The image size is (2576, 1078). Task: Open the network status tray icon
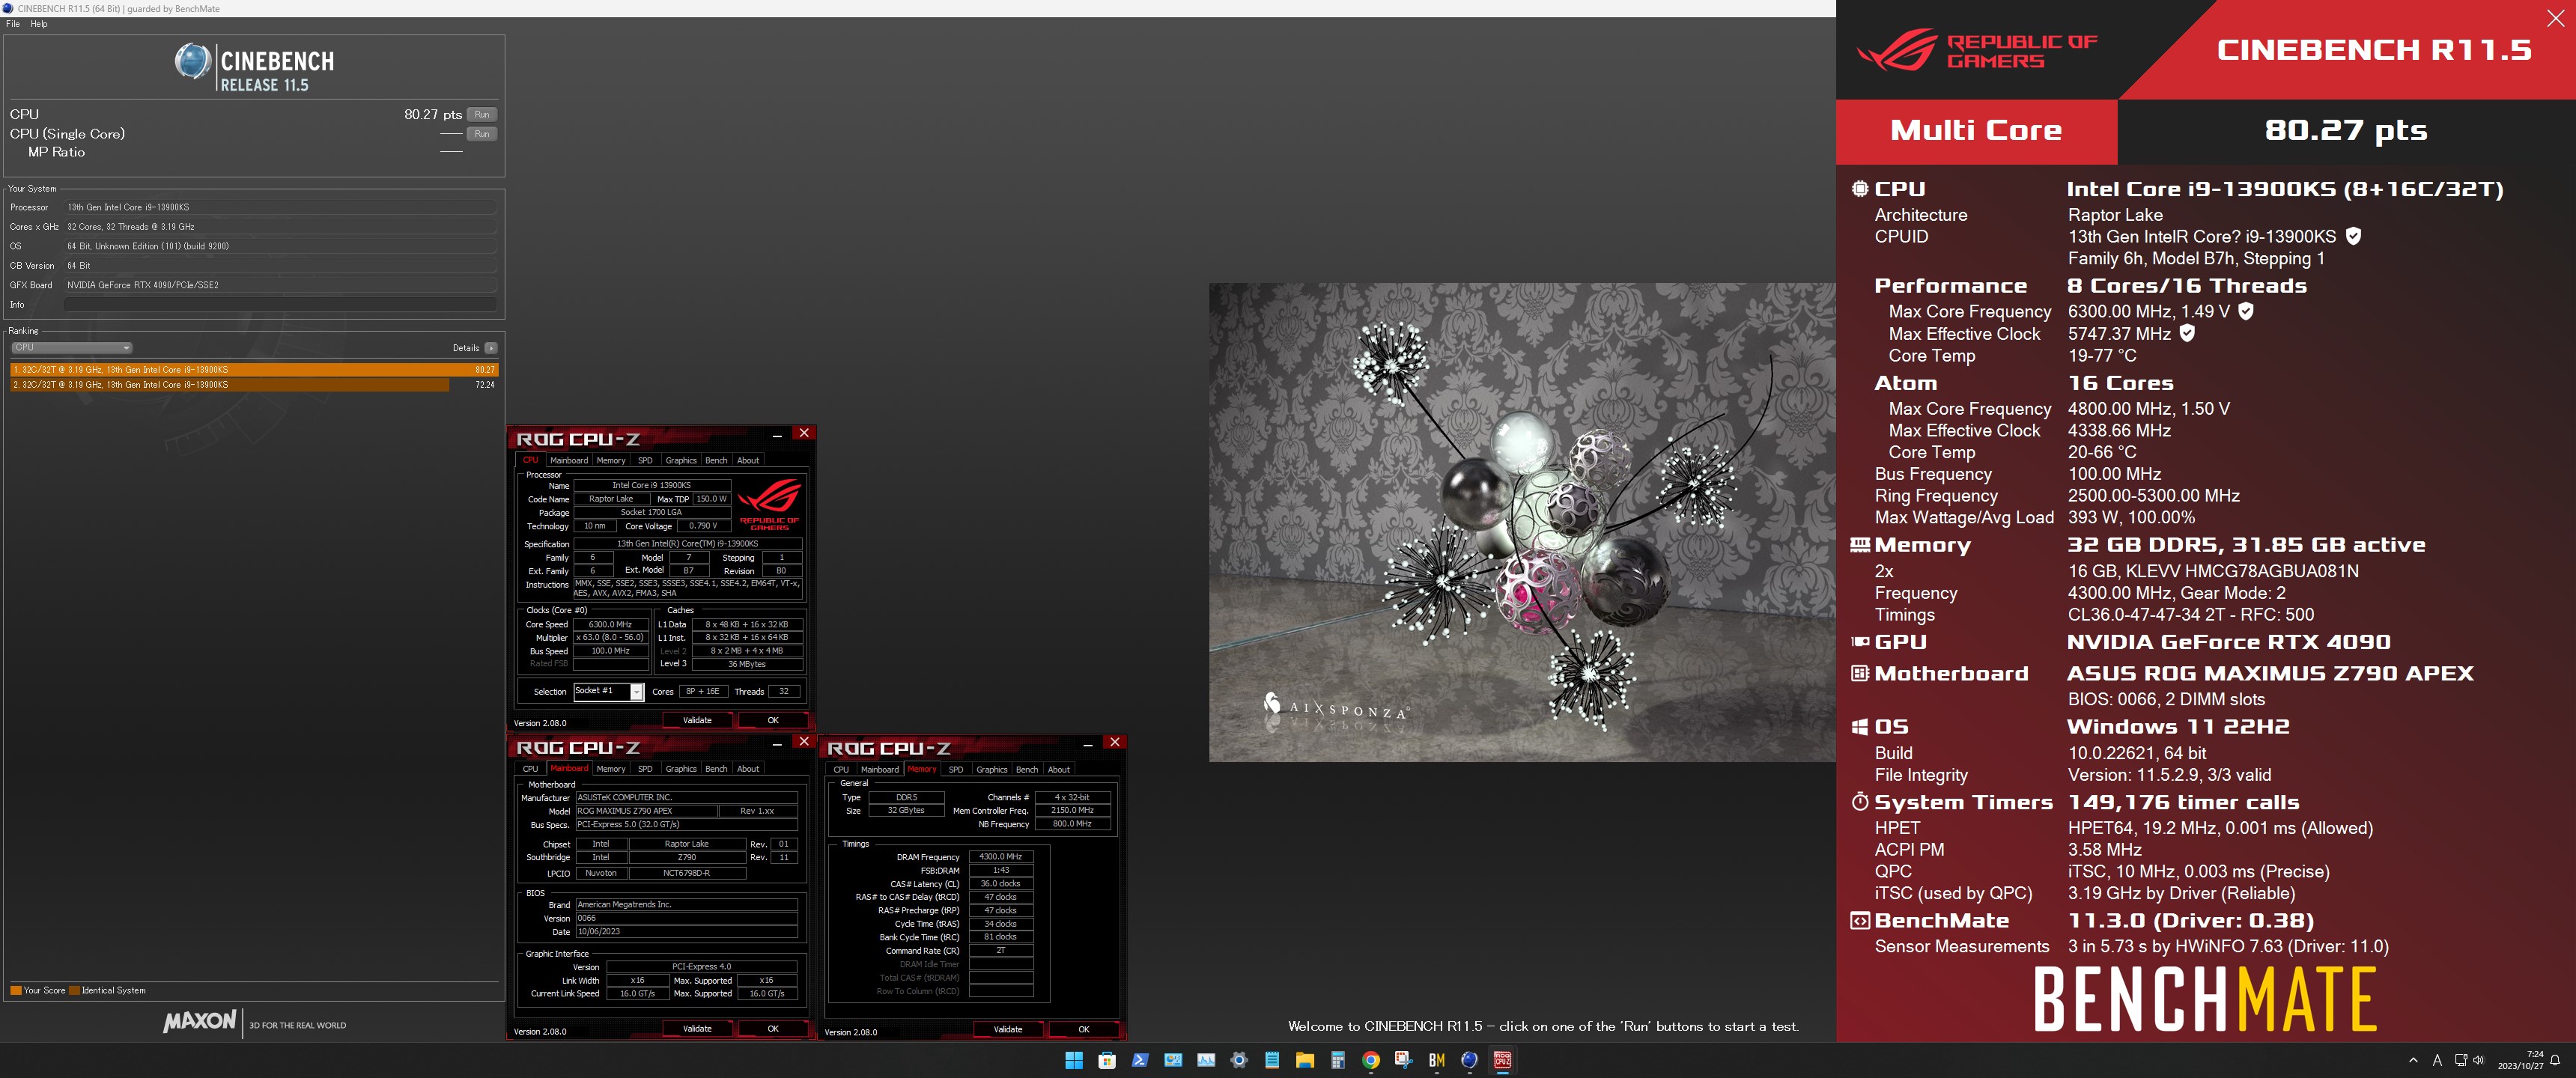[2461, 1060]
